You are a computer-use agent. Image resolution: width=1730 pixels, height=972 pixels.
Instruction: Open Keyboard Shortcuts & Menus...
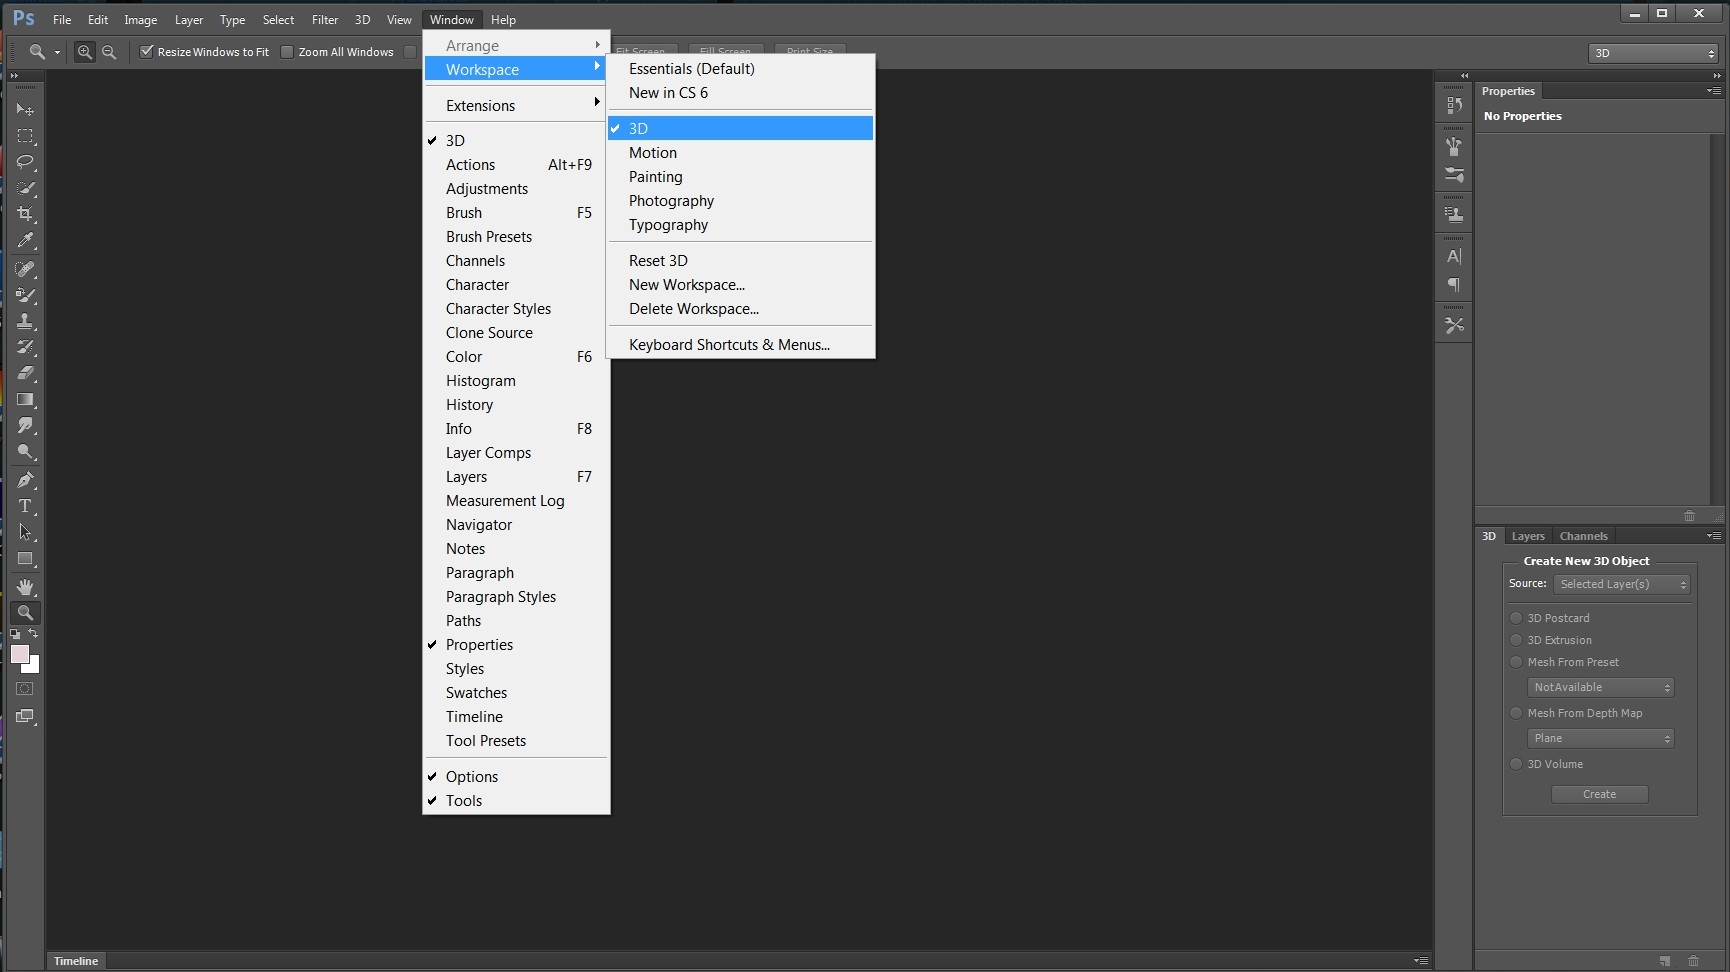(x=740, y=345)
